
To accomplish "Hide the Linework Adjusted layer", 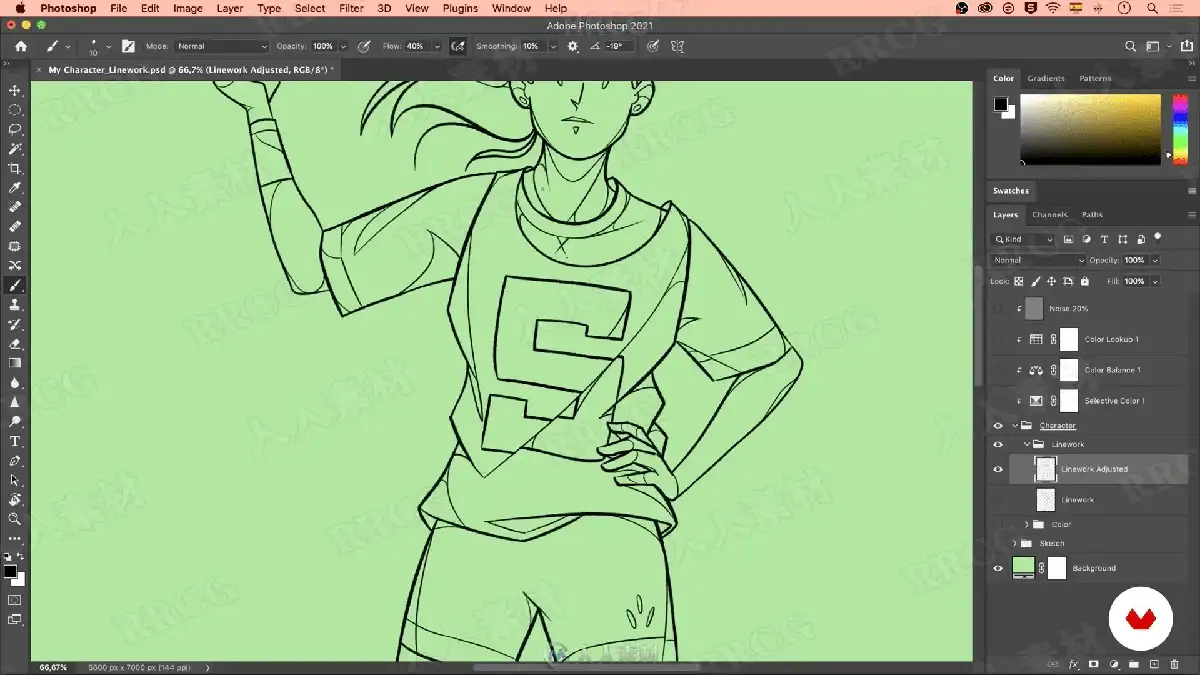I will [997, 469].
